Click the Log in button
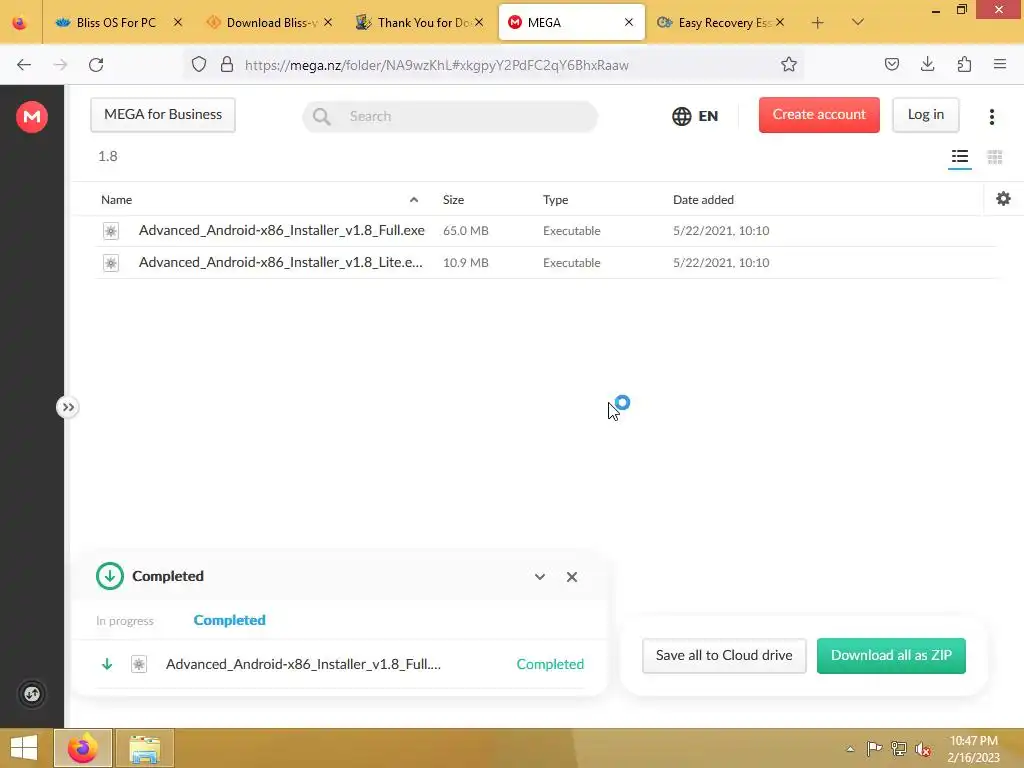Viewport: 1024px width, 768px height. point(925,115)
